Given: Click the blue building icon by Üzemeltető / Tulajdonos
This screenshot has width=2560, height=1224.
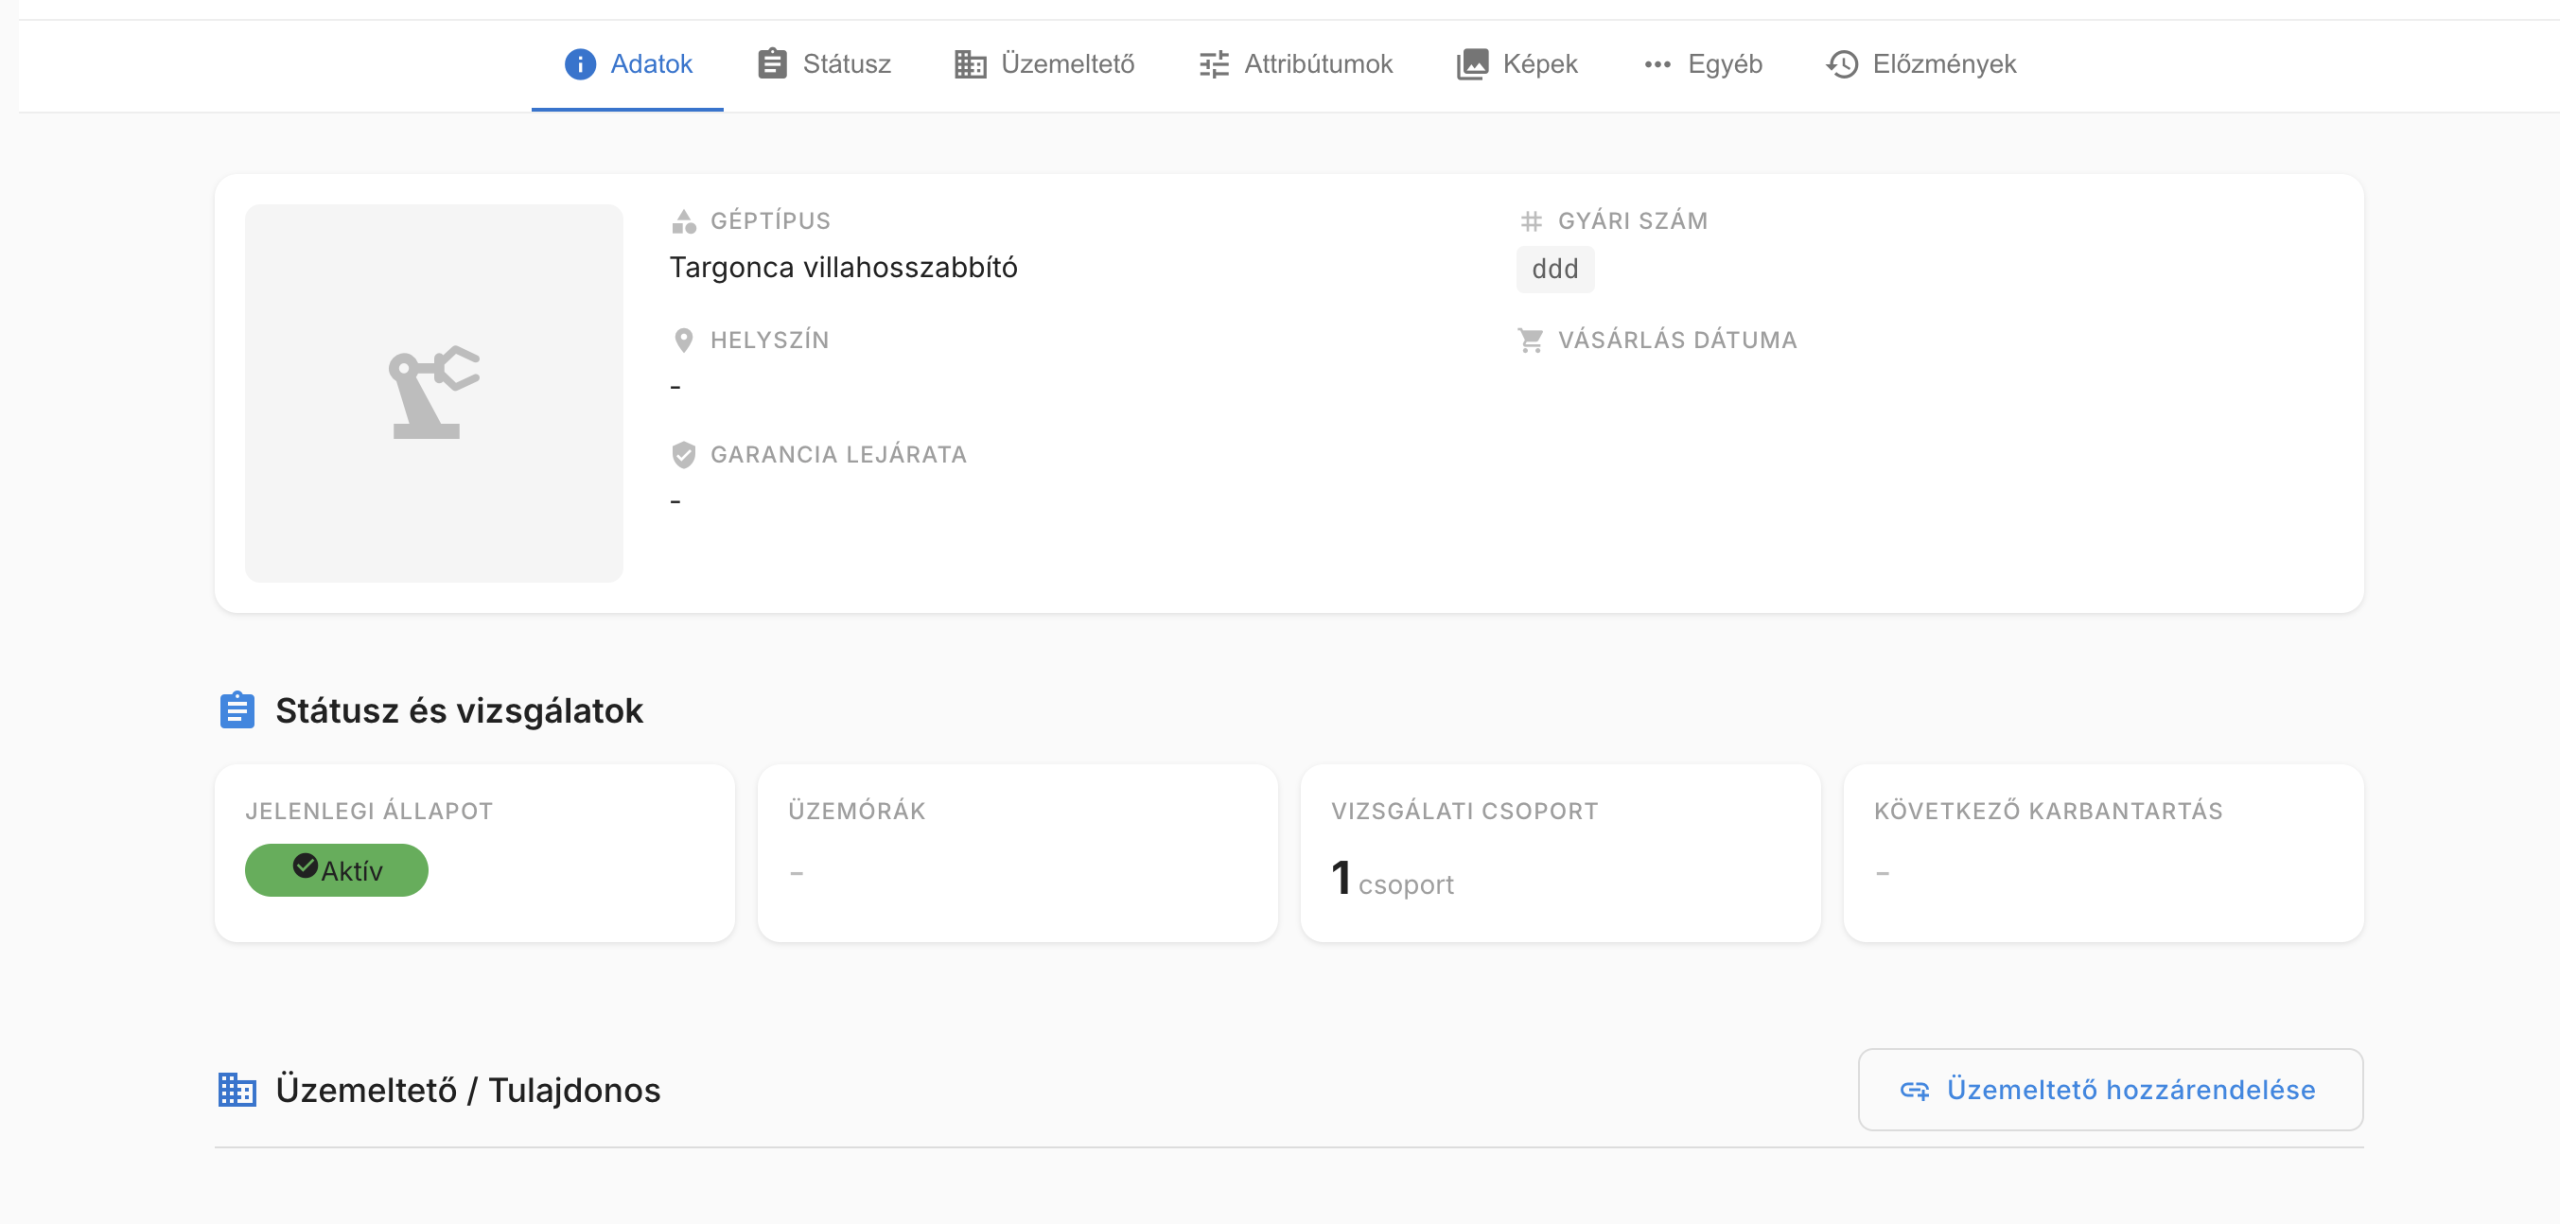Looking at the screenshot, I should 237,1089.
